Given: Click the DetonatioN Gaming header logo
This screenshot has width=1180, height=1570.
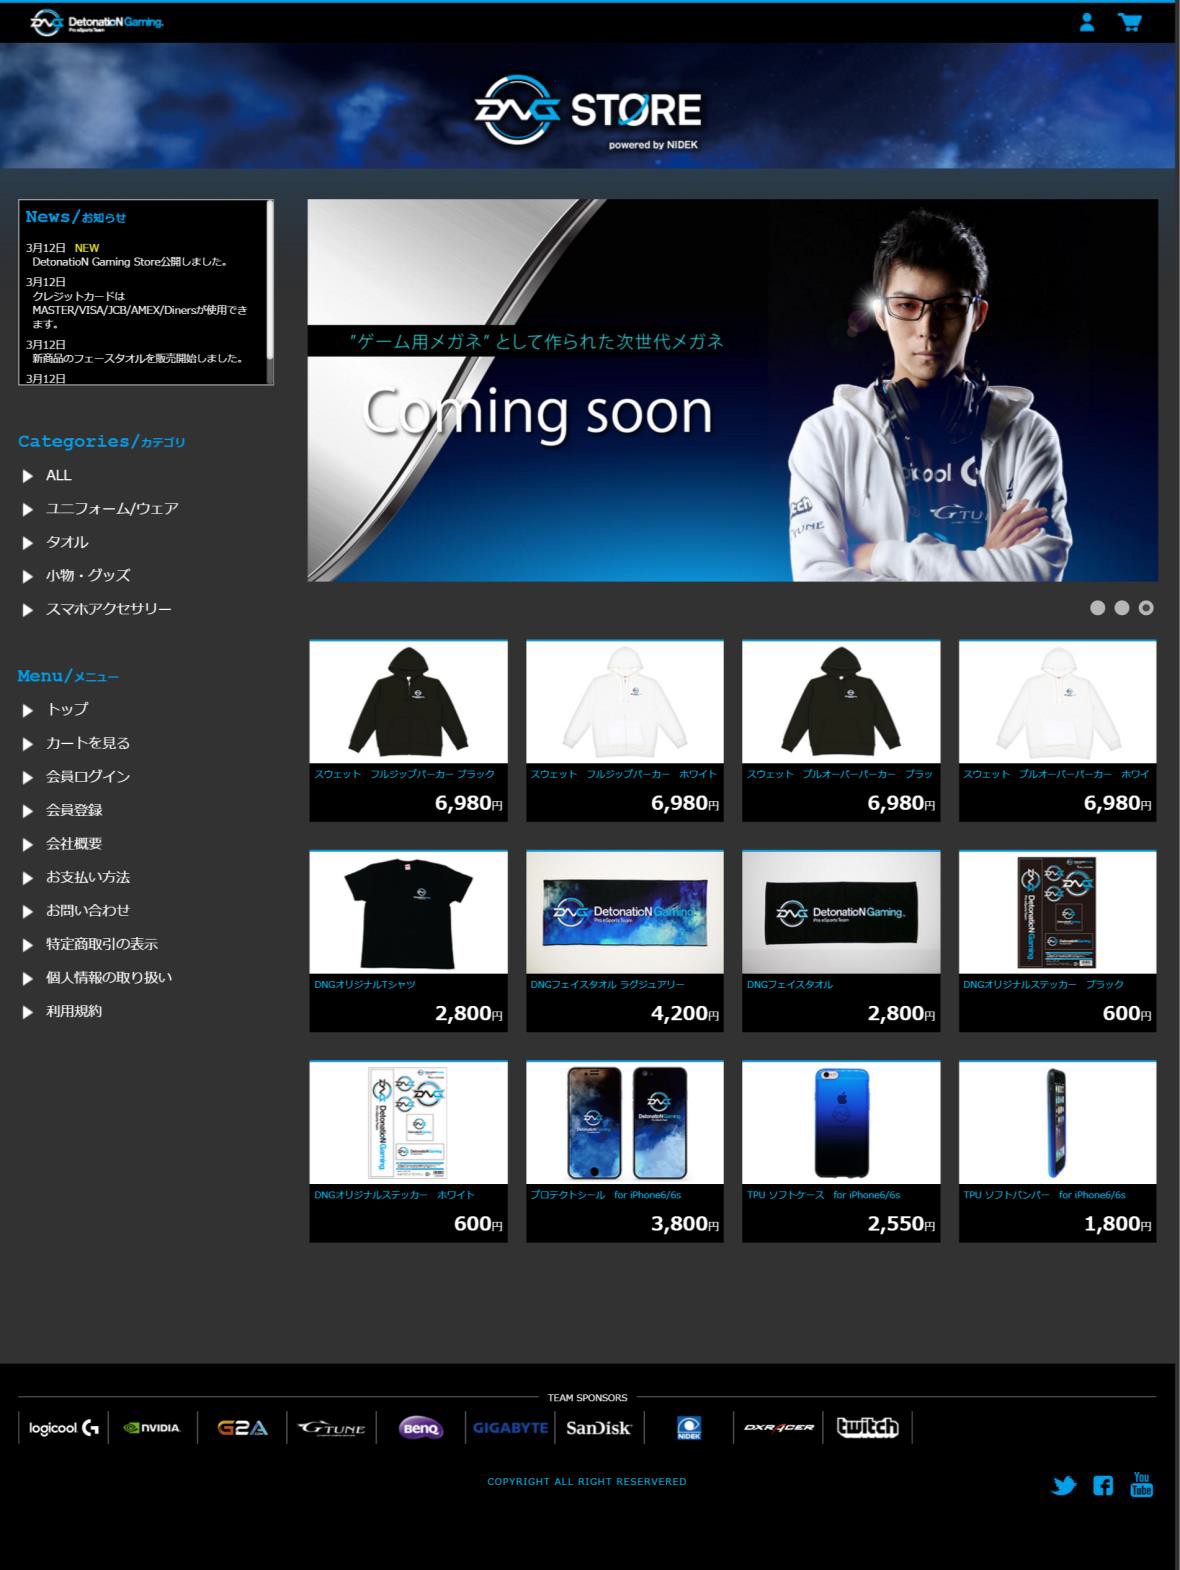Looking at the screenshot, I should [x=97, y=22].
